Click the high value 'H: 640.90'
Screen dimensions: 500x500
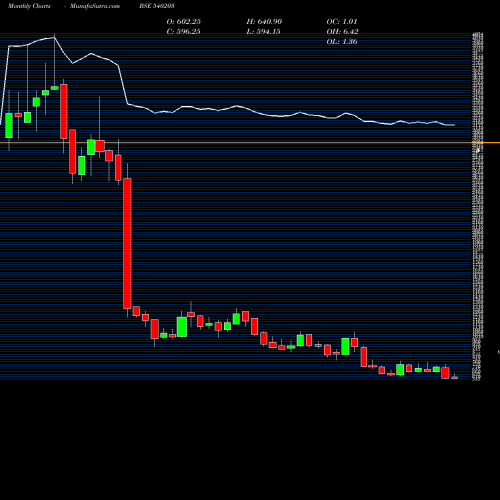(x=264, y=21)
